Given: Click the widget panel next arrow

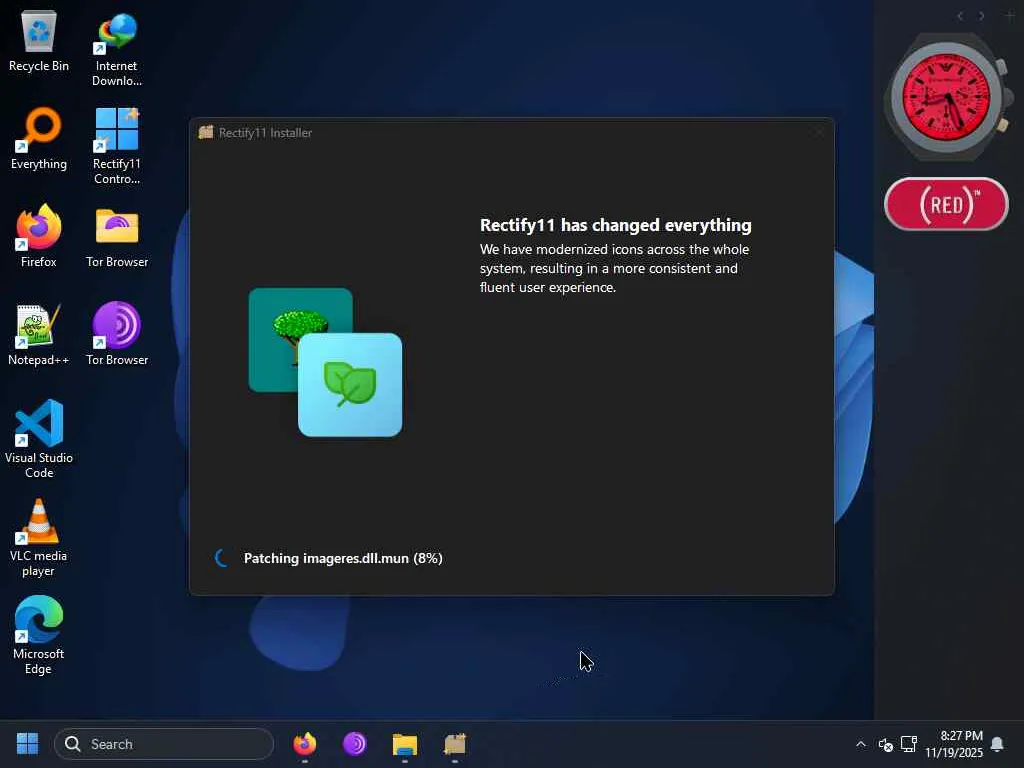Looking at the screenshot, I should (981, 16).
